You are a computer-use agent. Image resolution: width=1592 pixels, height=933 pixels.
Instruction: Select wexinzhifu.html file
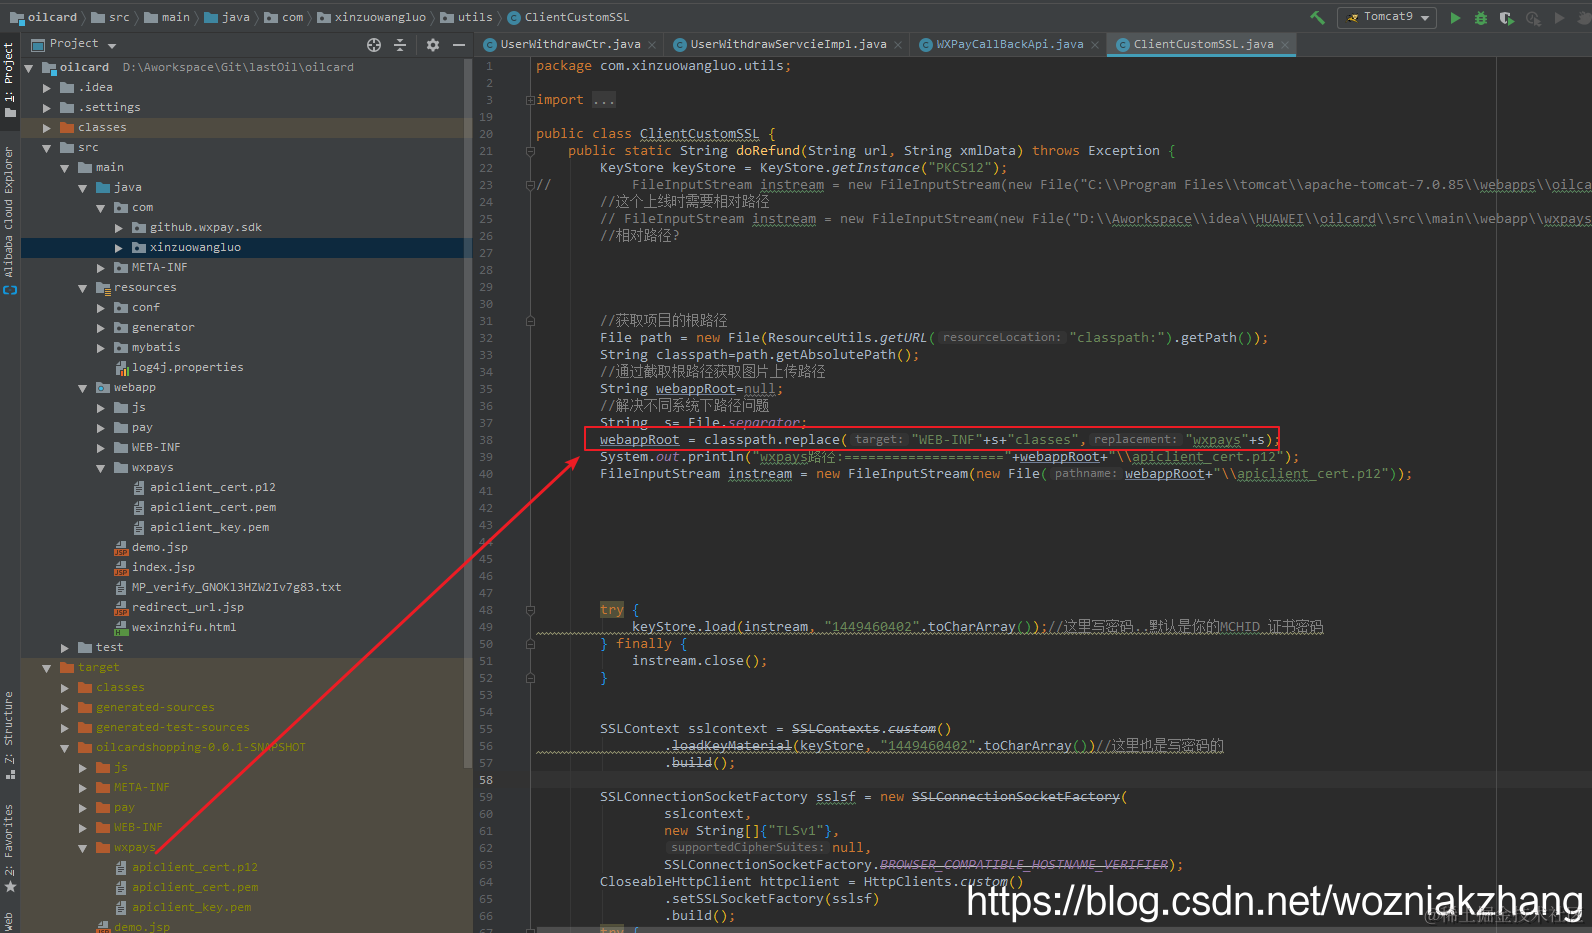pos(184,627)
